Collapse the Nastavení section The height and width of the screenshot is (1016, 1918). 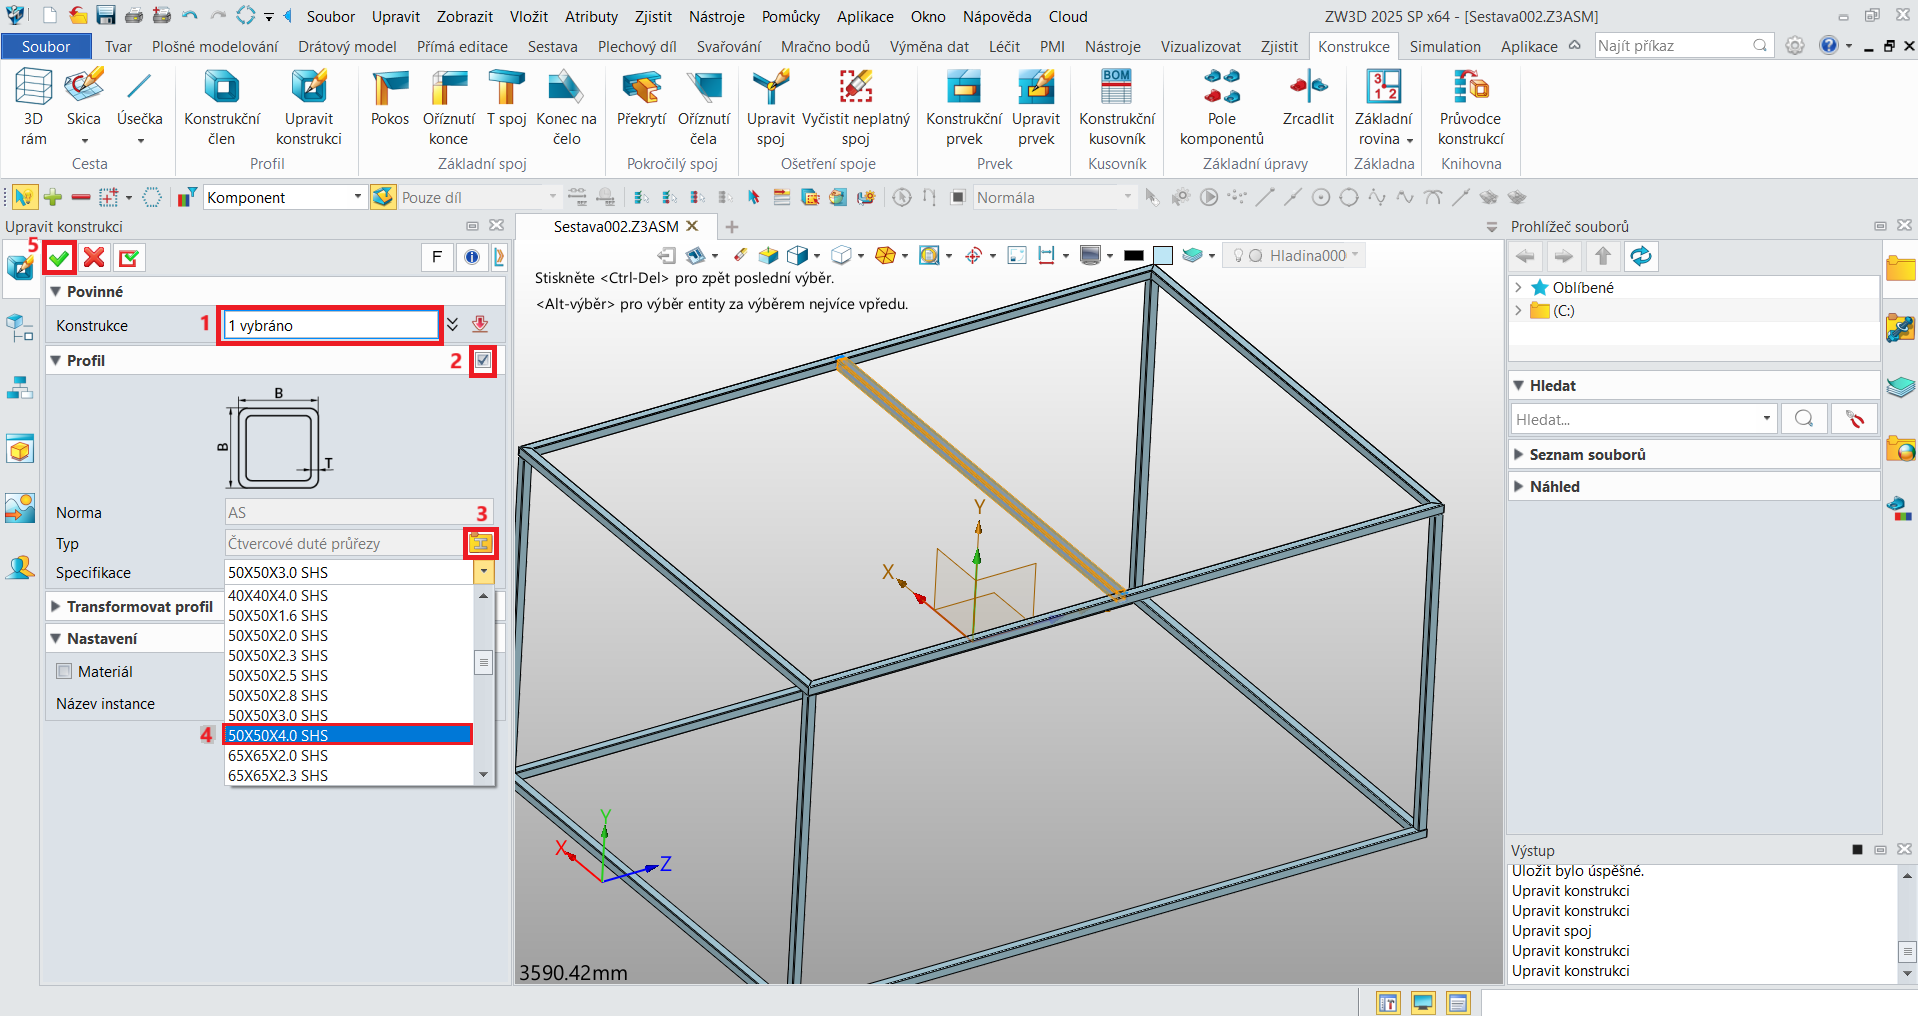coord(56,638)
